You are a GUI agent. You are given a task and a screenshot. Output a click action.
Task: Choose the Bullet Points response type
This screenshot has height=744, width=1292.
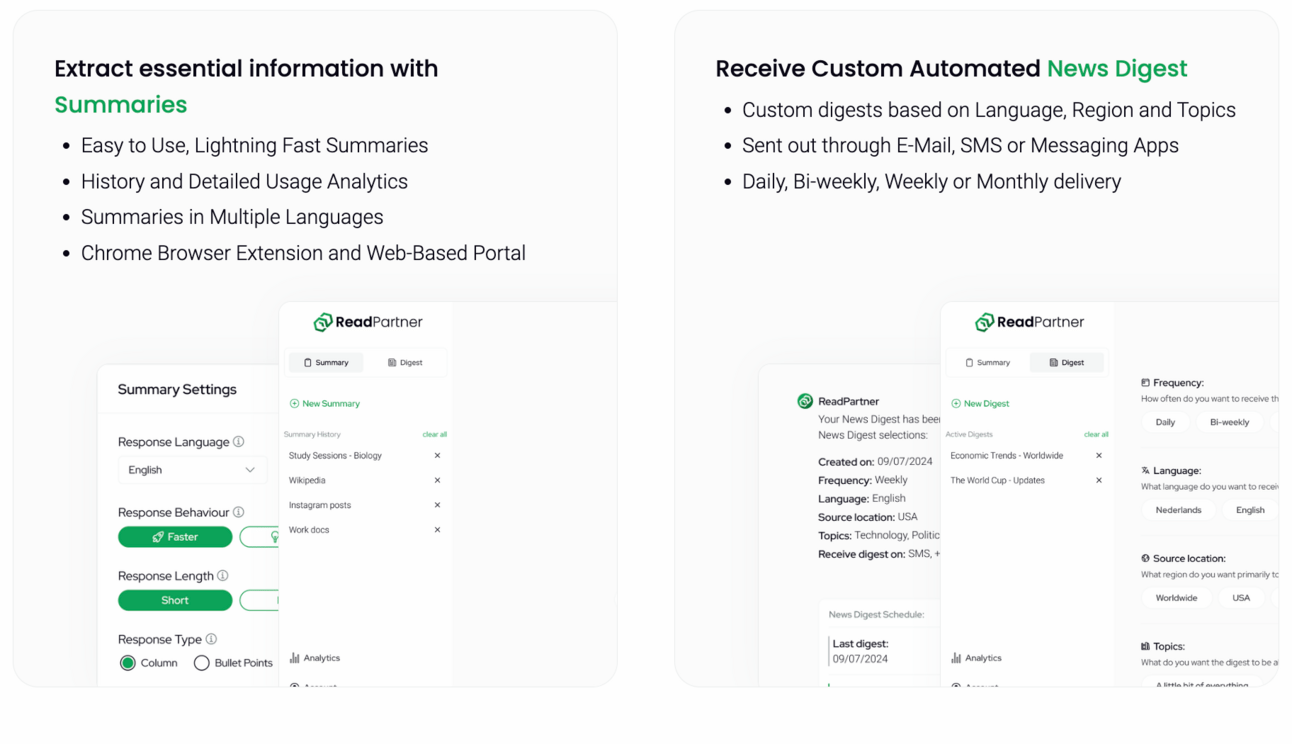tap(202, 663)
